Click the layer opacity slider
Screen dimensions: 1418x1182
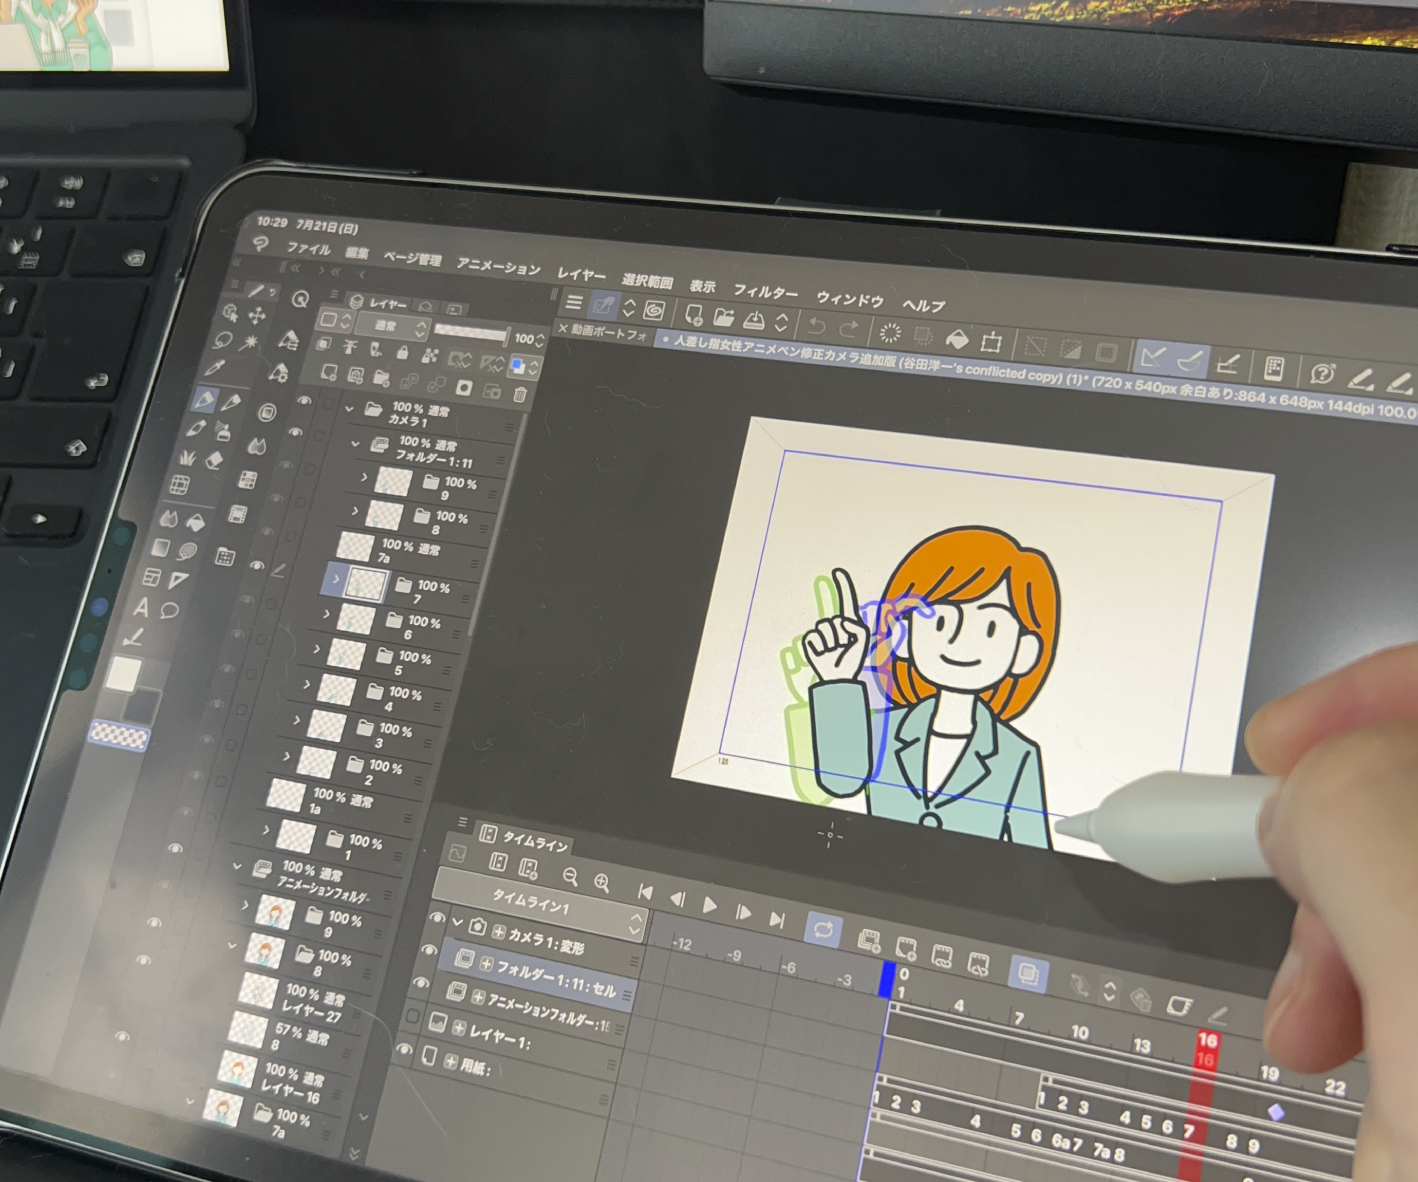[x=470, y=333]
